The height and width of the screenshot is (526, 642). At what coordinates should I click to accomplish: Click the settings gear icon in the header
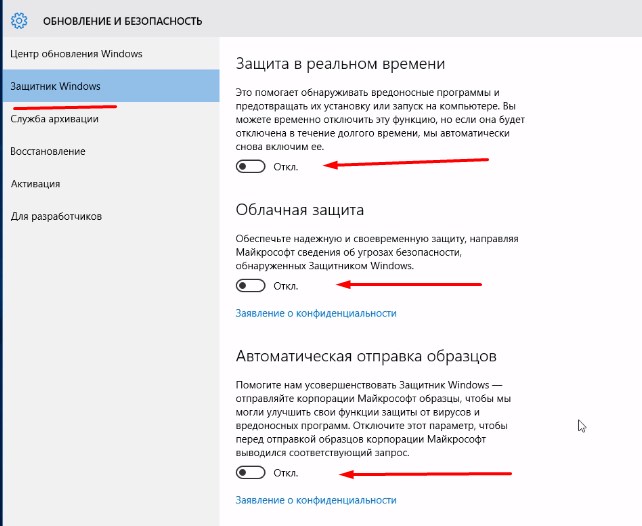coord(19,20)
